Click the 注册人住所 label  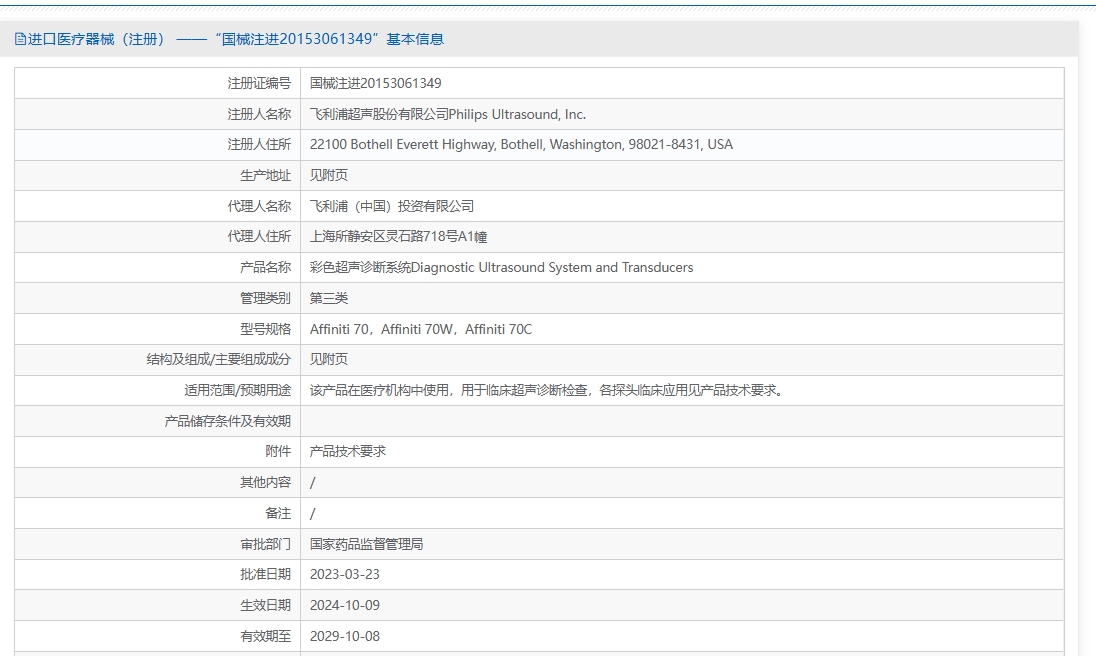[259, 145]
